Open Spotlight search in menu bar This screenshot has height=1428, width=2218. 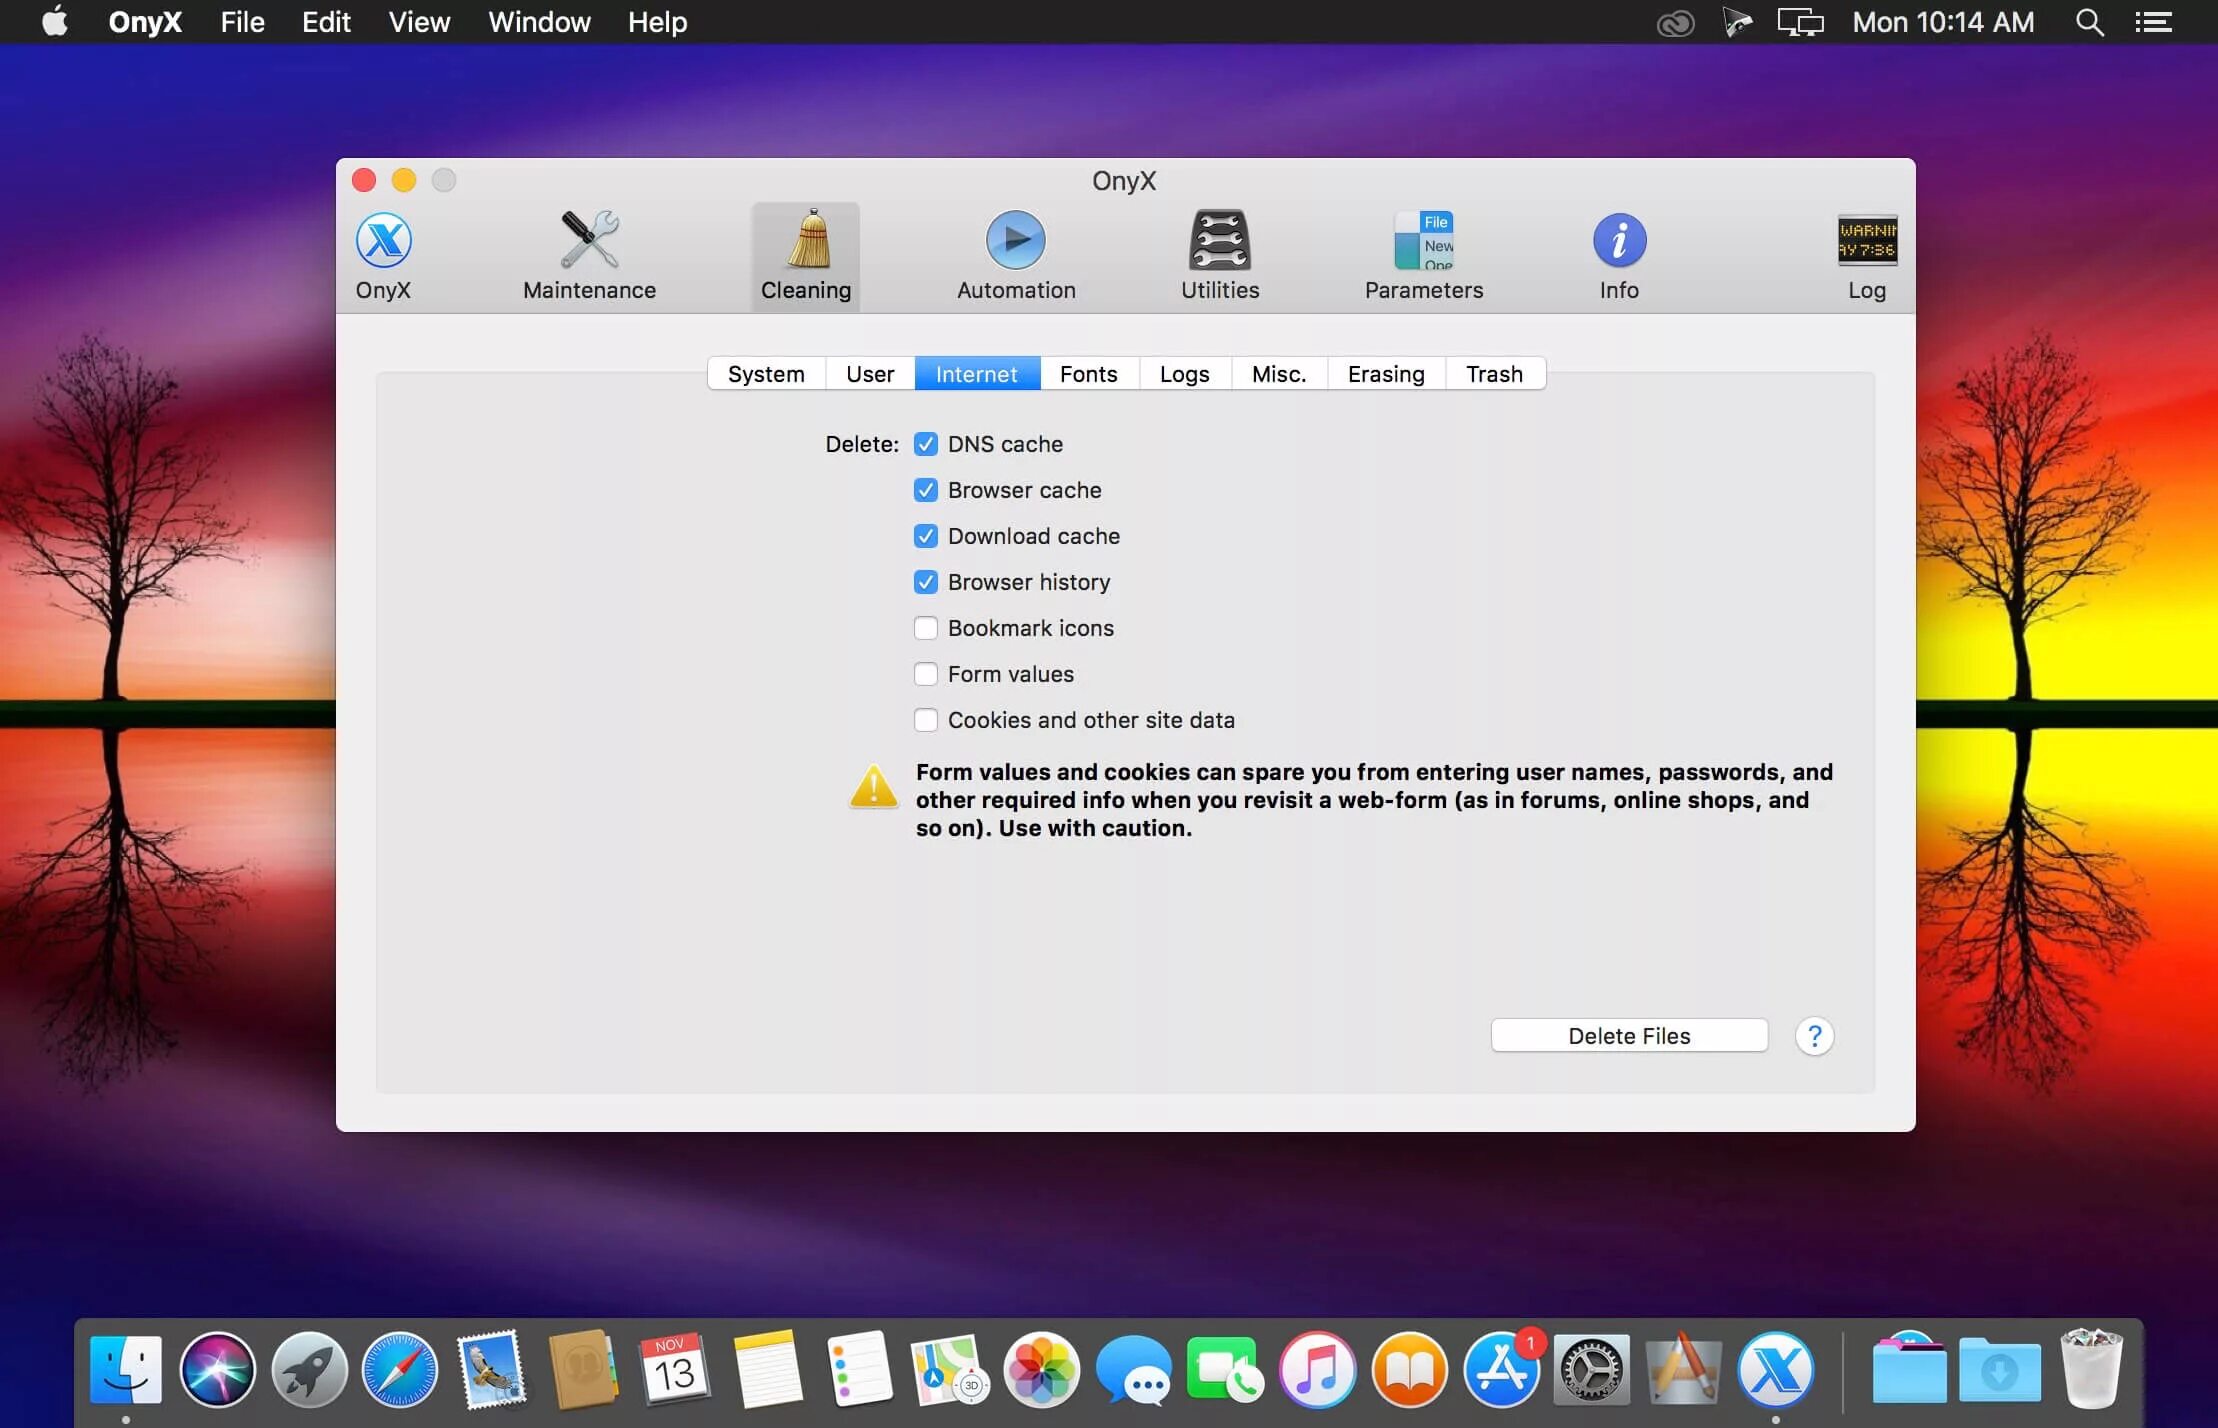tap(2089, 22)
